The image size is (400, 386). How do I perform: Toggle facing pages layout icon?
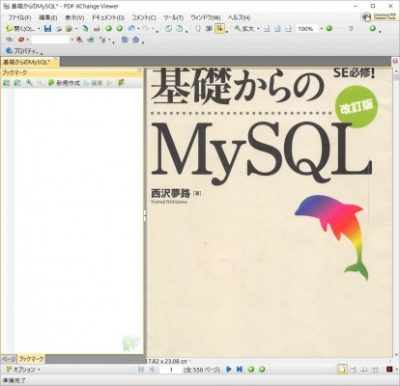coord(364,369)
